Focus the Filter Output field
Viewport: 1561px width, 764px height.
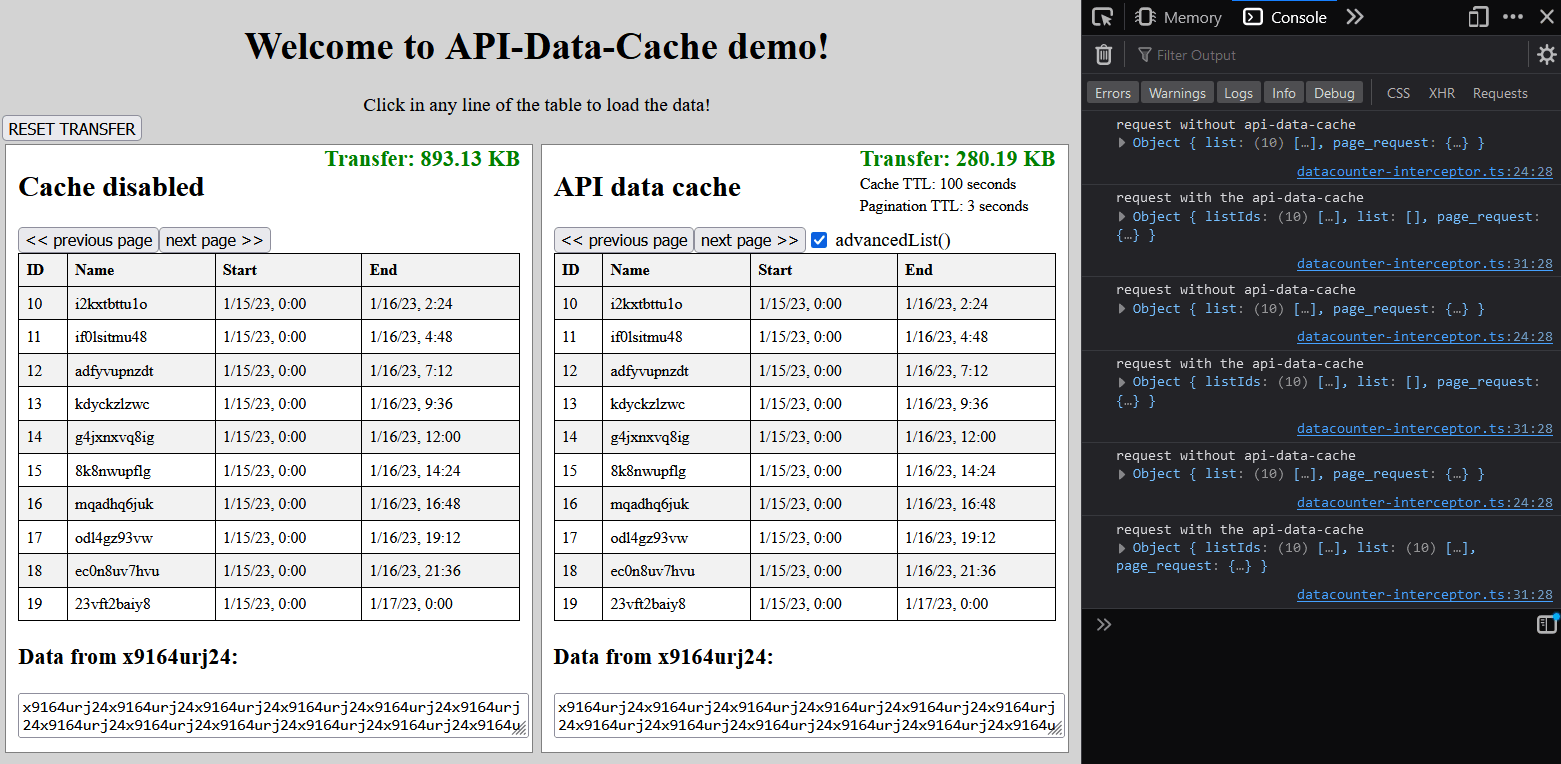click(1330, 55)
